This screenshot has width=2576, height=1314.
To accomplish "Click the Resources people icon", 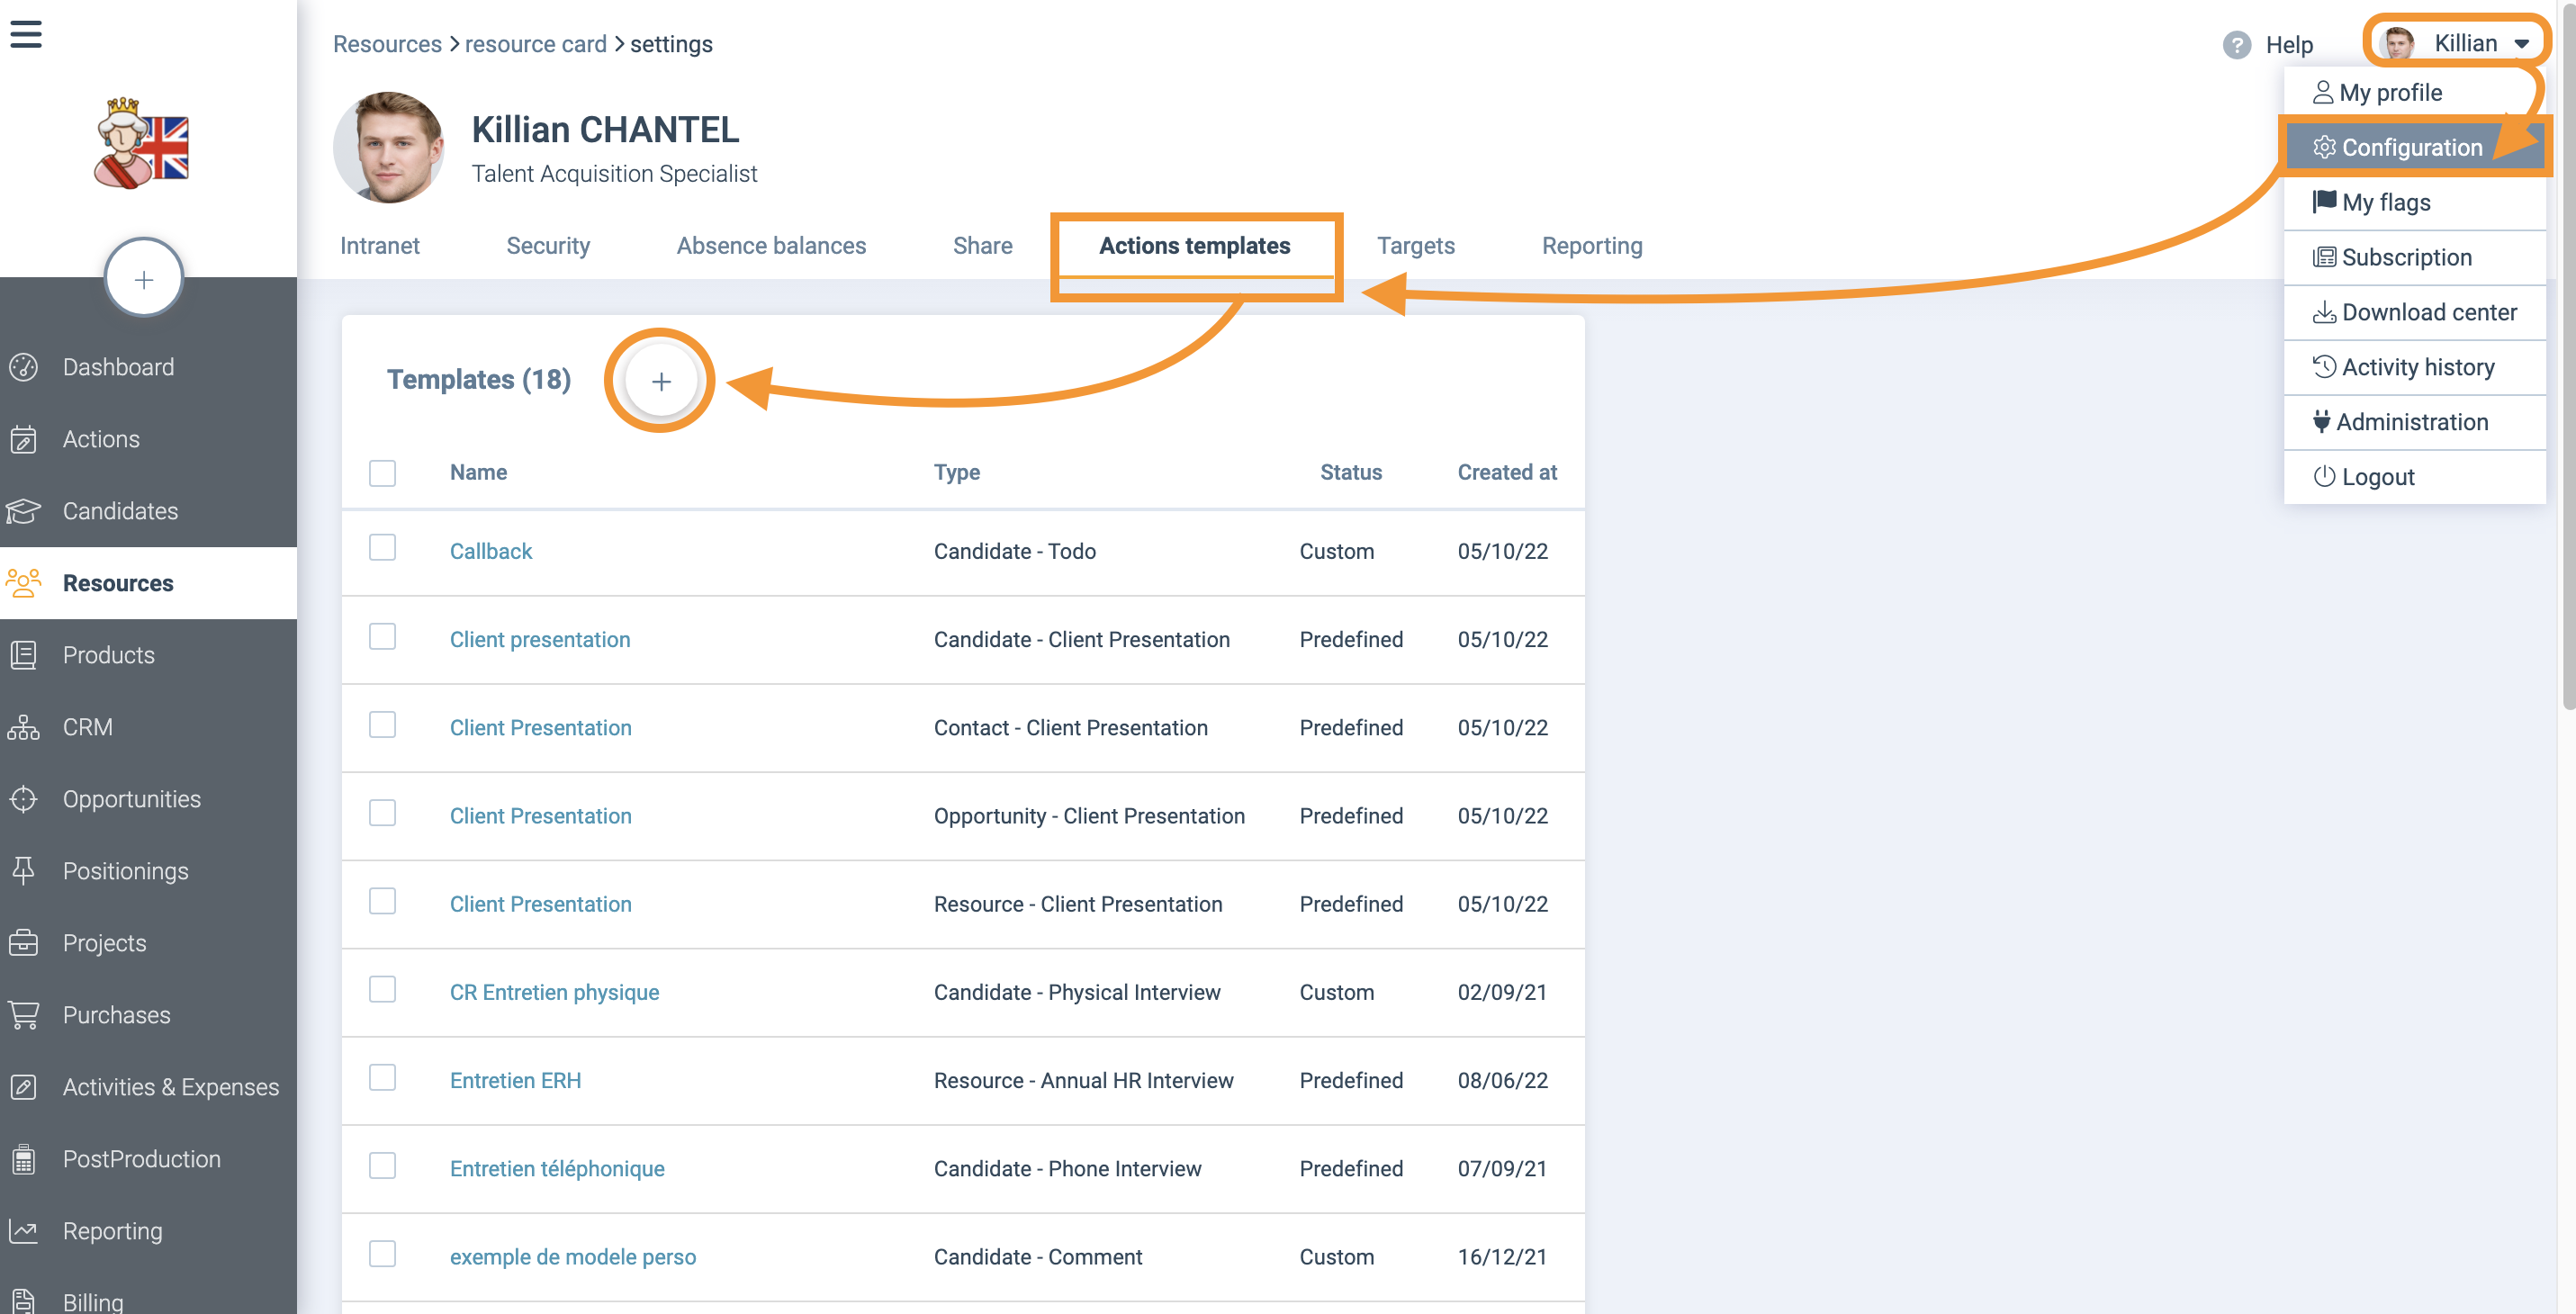I will [23, 583].
